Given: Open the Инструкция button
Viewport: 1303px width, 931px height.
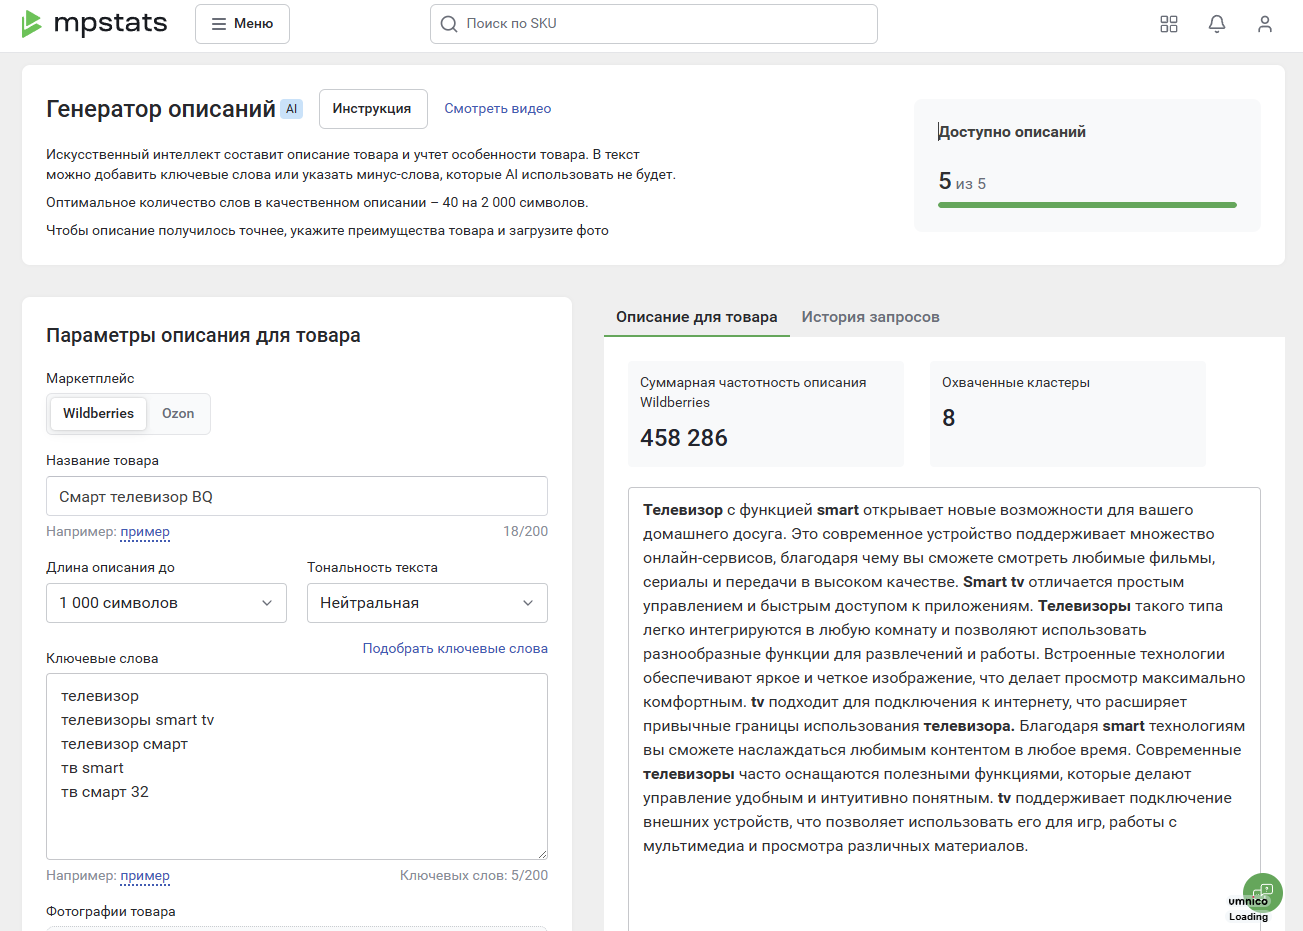Looking at the screenshot, I should click(373, 109).
